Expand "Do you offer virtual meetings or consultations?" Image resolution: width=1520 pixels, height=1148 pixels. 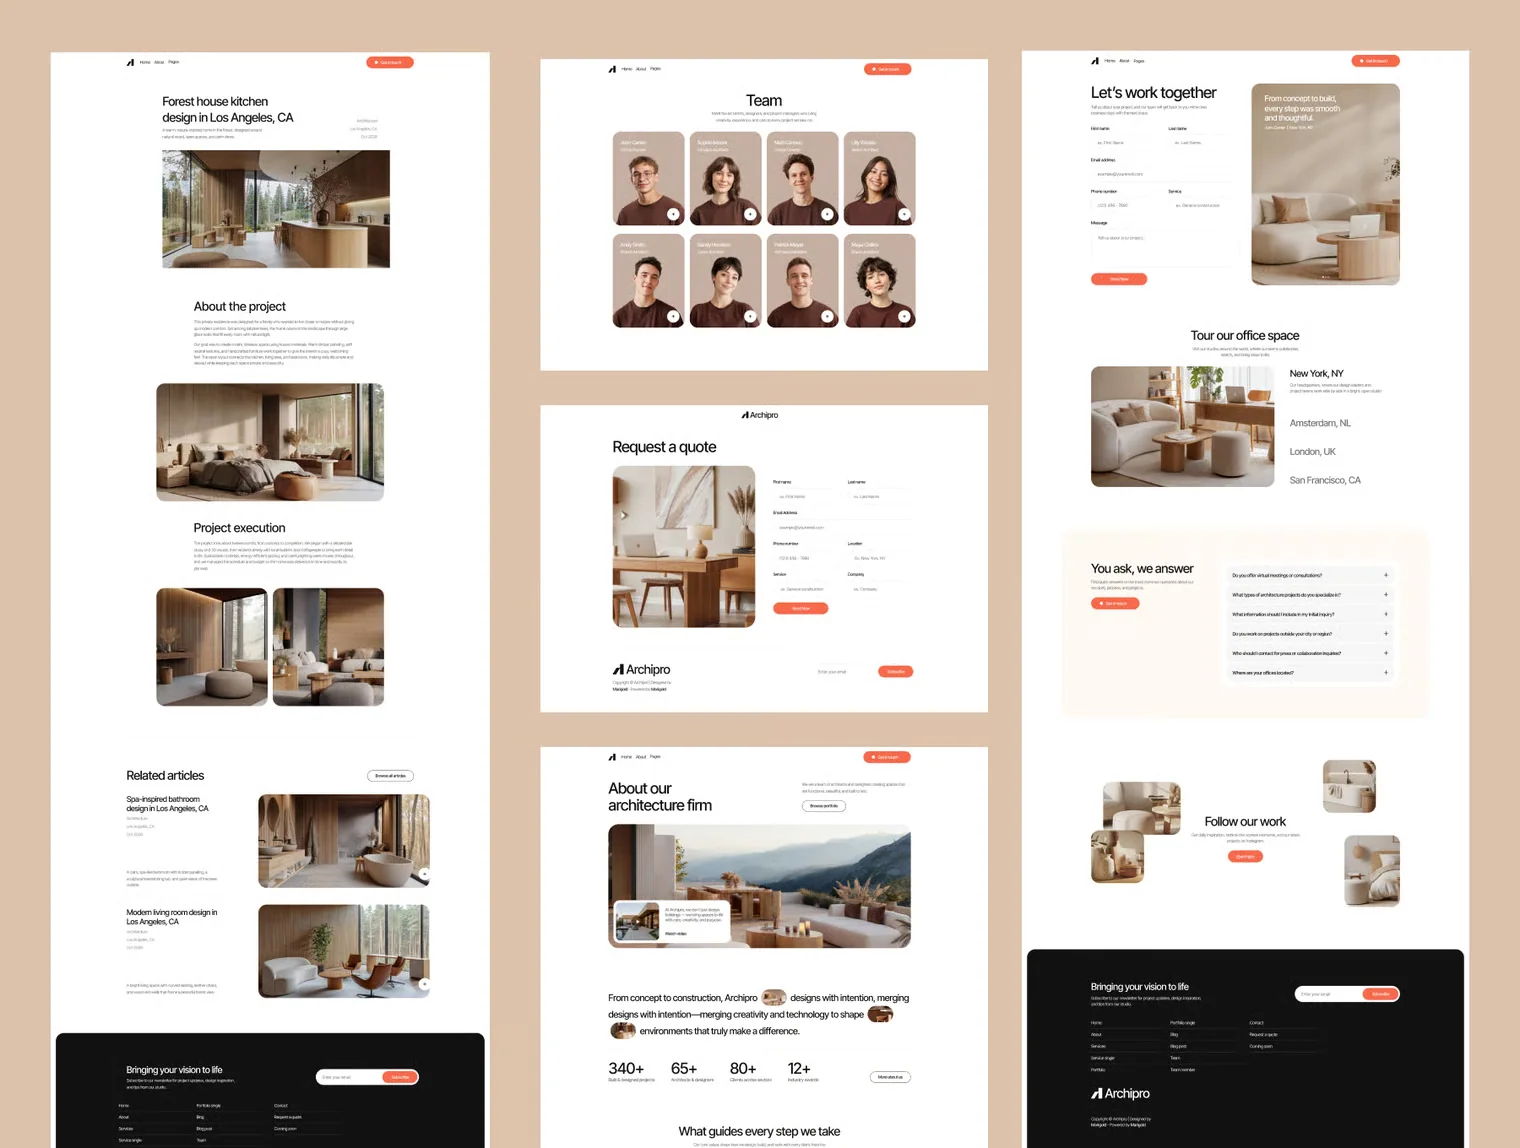pos(1309,575)
